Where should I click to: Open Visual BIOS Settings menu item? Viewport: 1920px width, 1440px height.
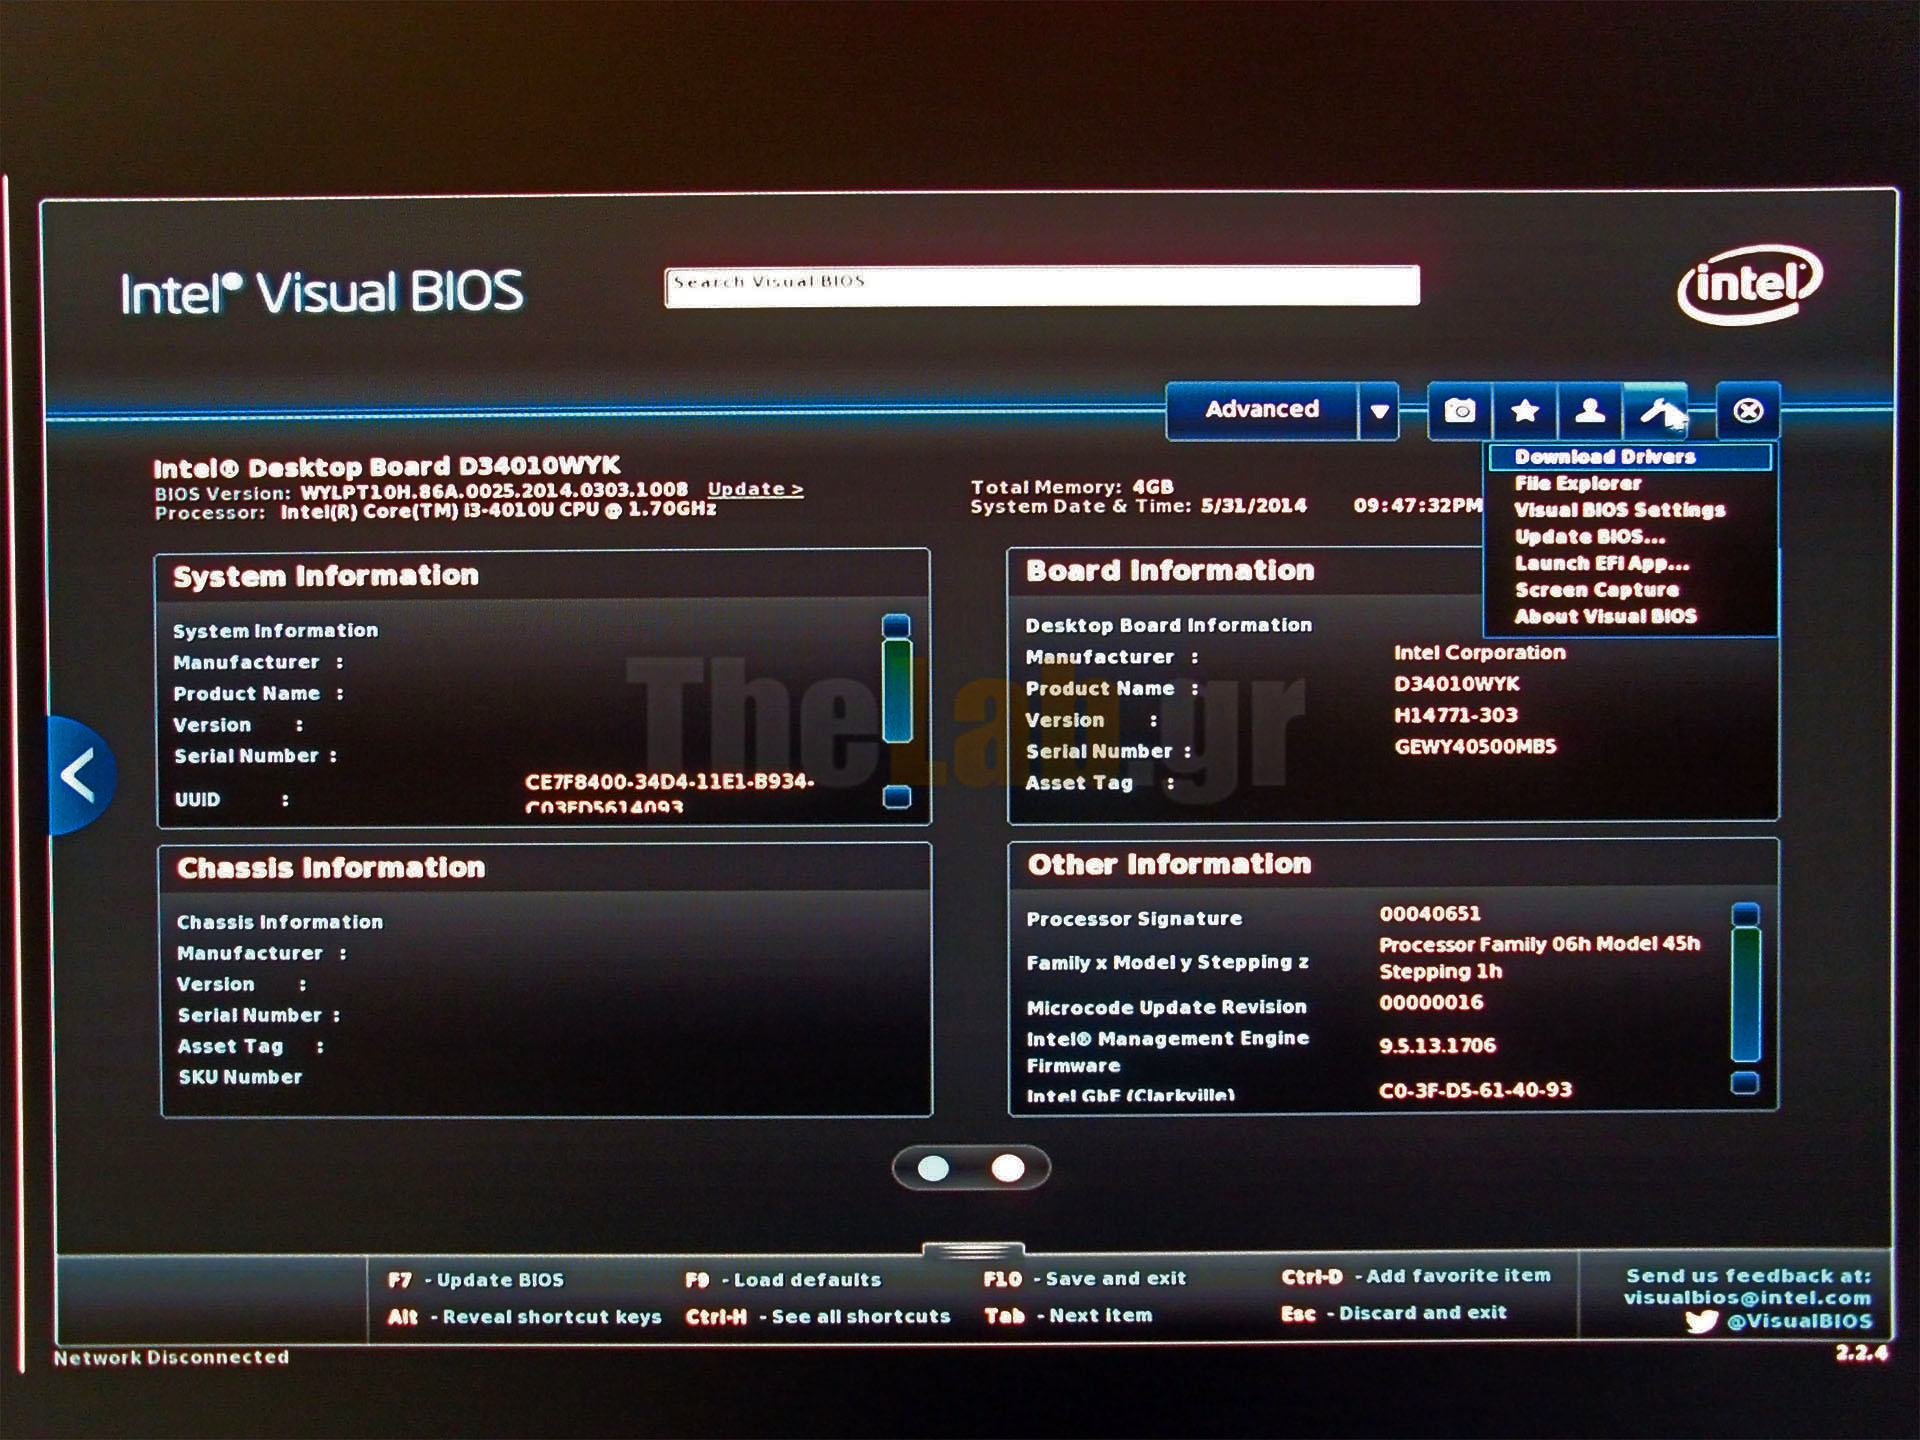1619,510
